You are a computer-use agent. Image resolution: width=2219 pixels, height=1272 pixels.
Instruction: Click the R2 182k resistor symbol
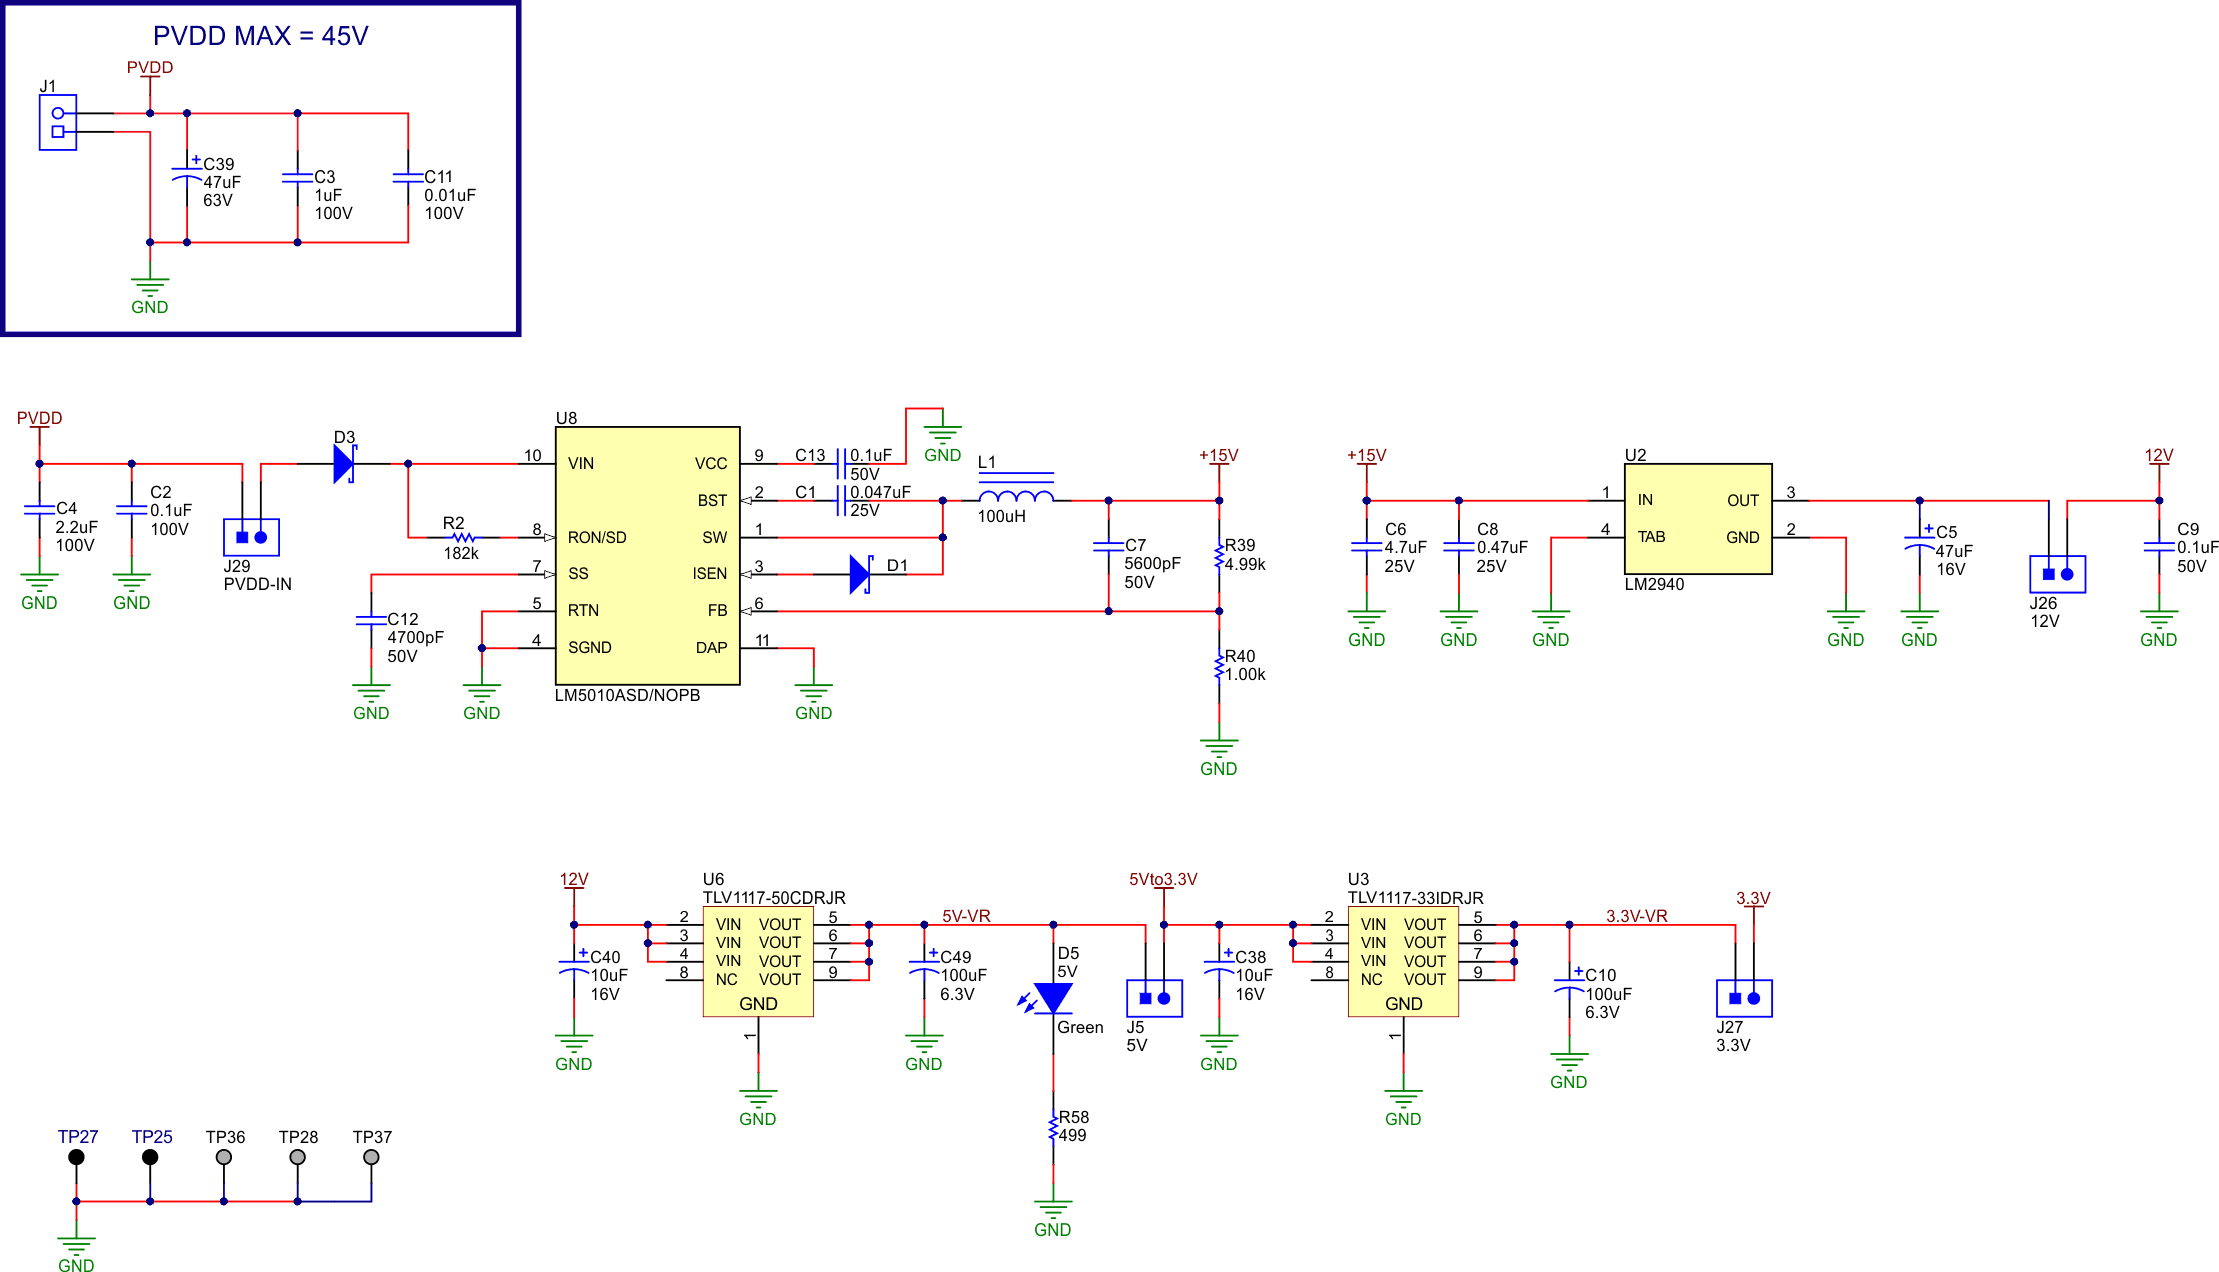[462, 537]
